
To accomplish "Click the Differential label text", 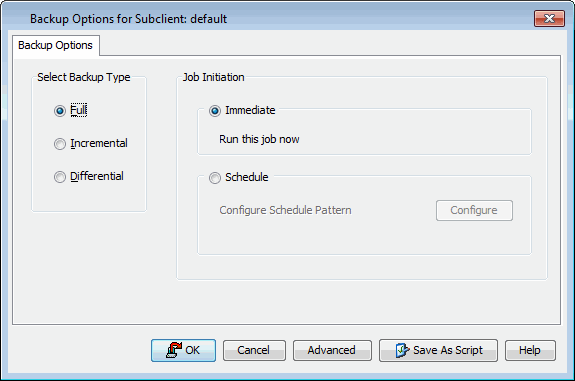I will (x=97, y=176).
